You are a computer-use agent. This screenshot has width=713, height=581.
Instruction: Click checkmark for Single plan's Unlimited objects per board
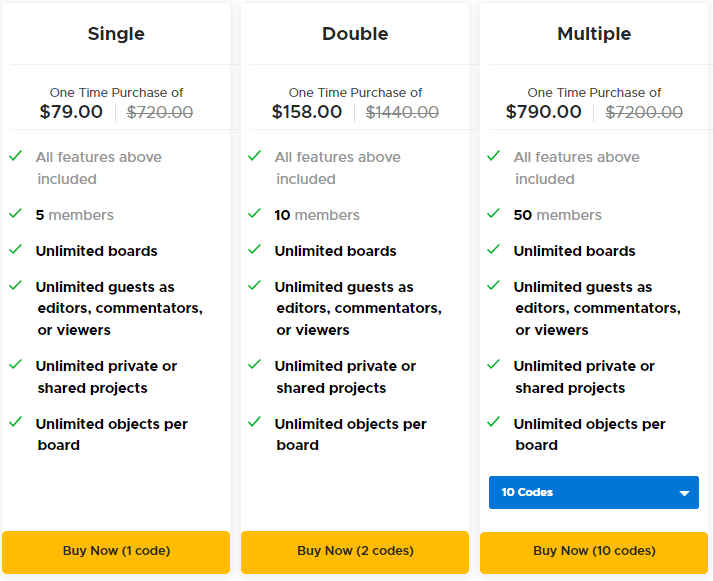[x=16, y=423]
